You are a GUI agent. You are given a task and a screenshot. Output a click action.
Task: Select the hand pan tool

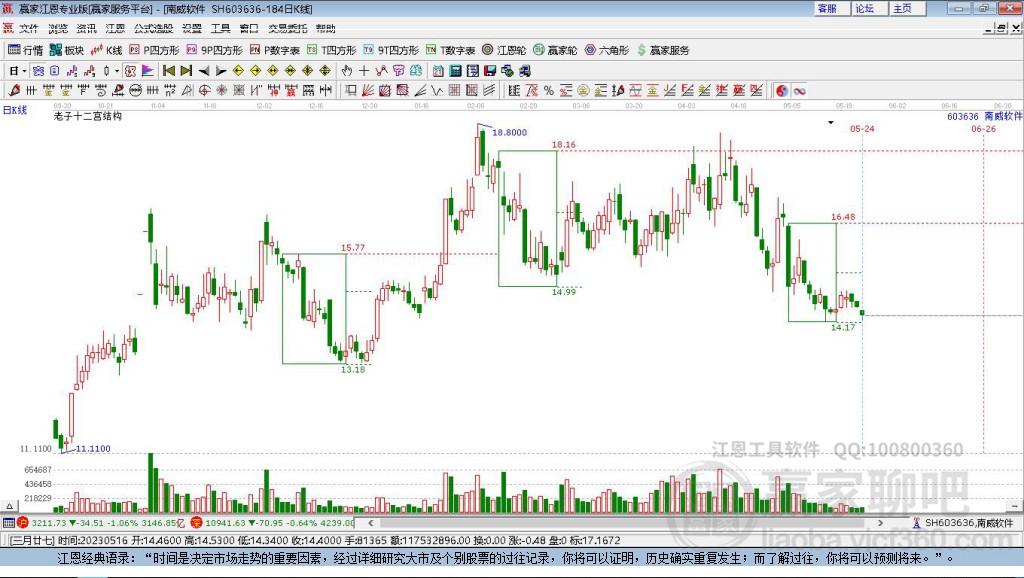click(347, 71)
